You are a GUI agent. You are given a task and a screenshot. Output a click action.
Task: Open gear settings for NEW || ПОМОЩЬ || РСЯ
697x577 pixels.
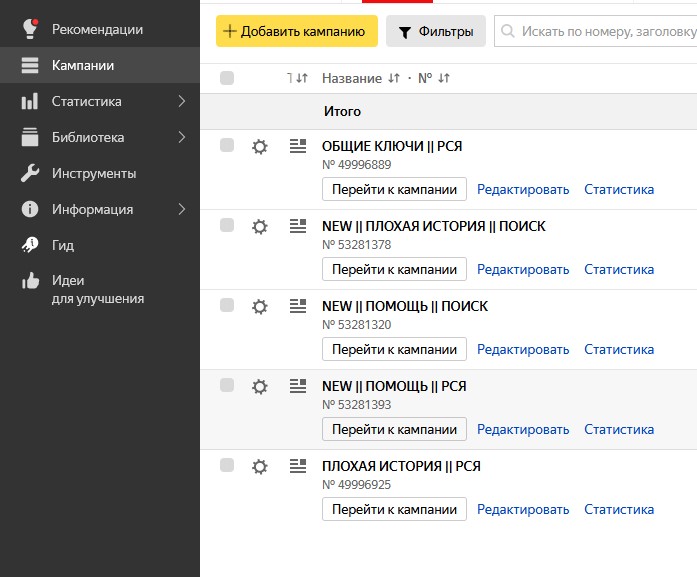pos(260,387)
